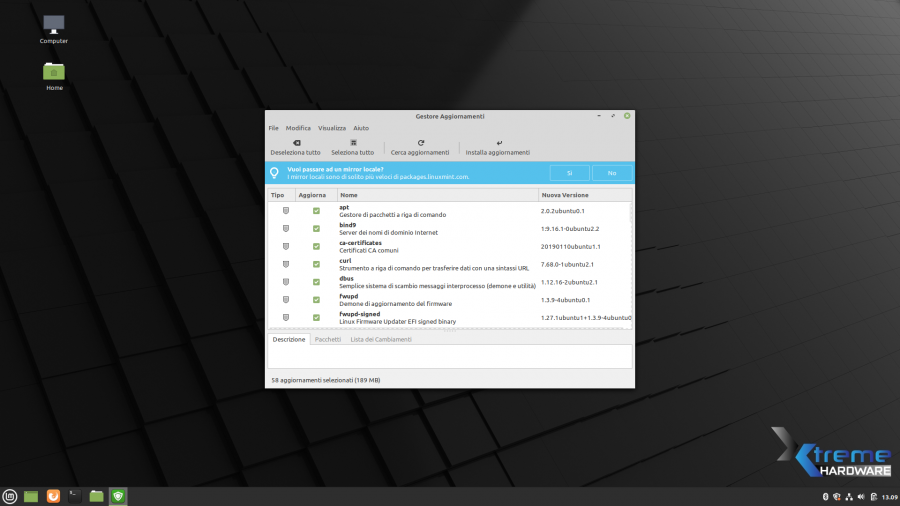
Task: Click the update list vertical scrollbar
Action: coord(630,260)
